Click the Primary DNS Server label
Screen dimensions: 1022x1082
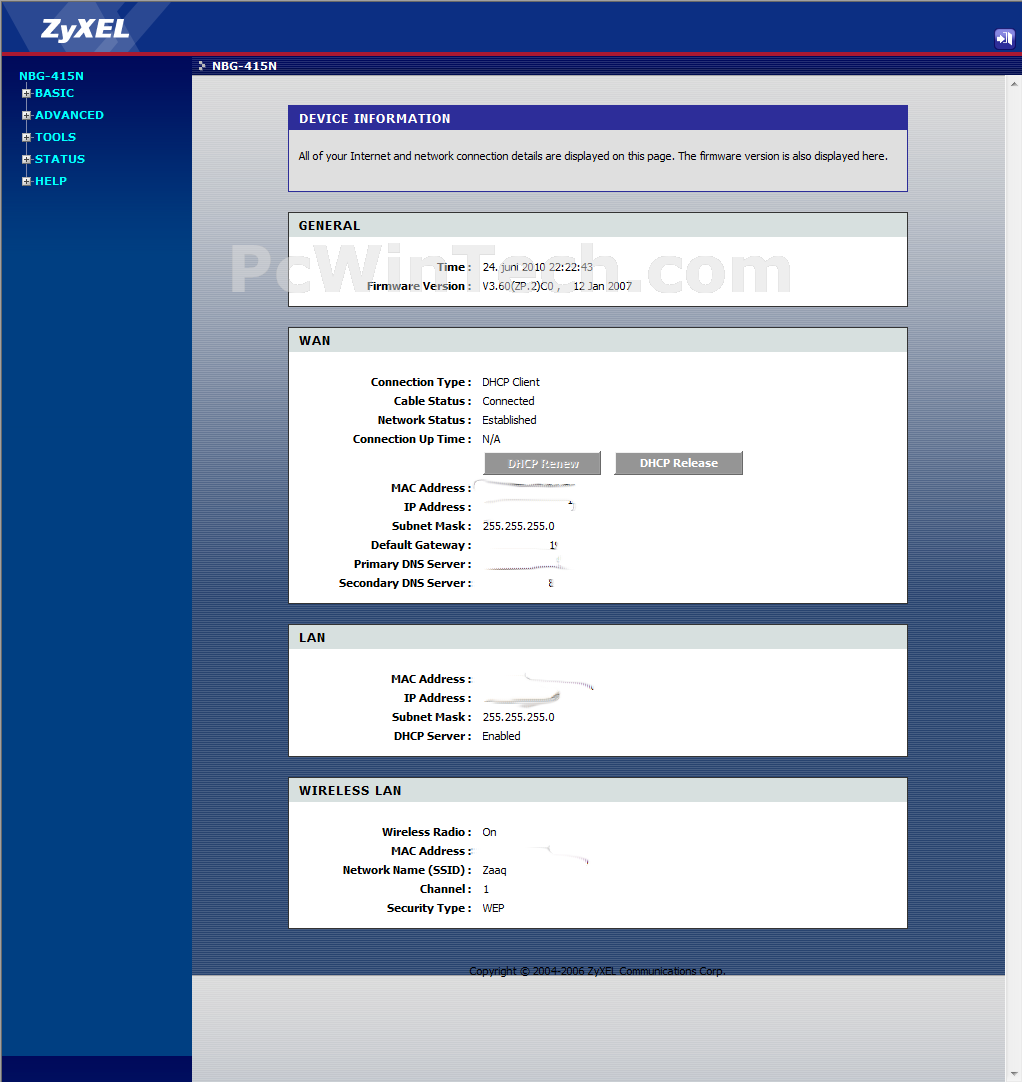[413, 564]
